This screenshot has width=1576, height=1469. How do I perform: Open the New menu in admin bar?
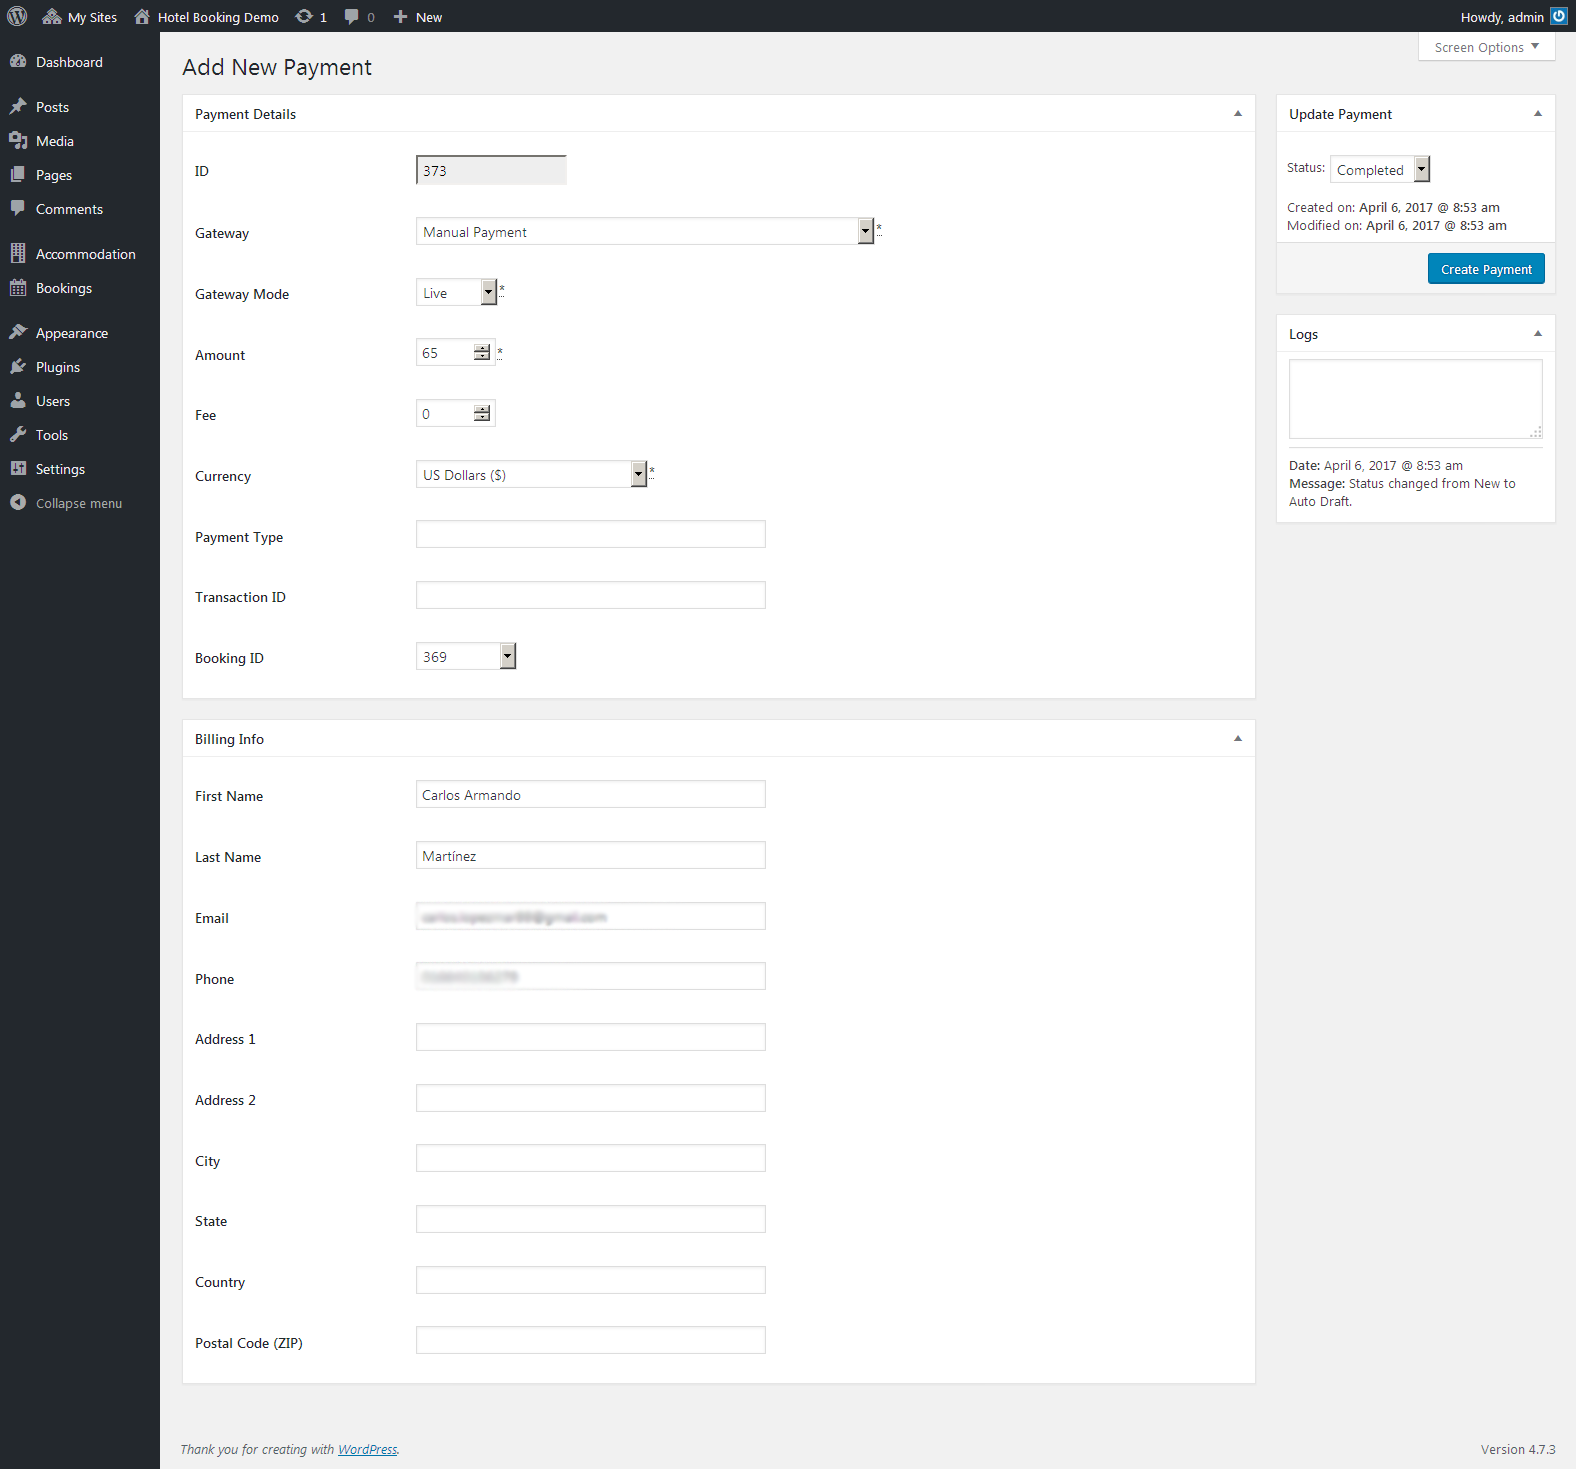(418, 17)
